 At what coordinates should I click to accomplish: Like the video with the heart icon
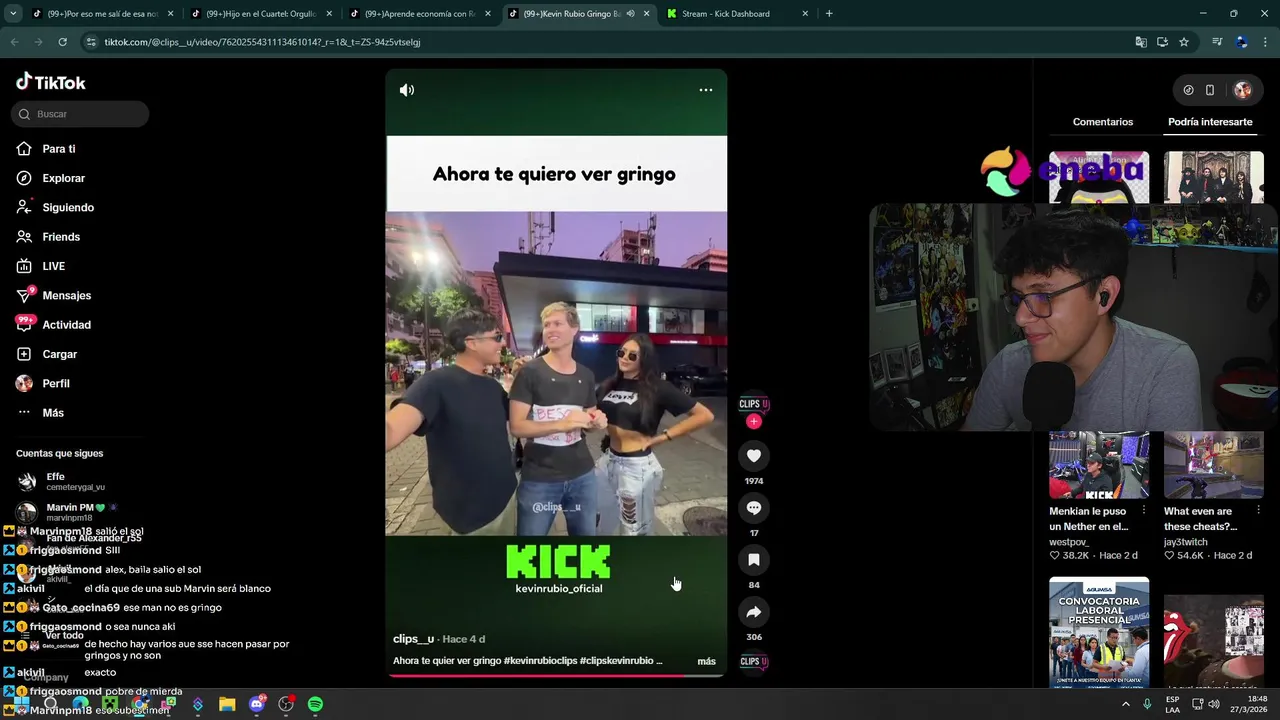[754, 456]
